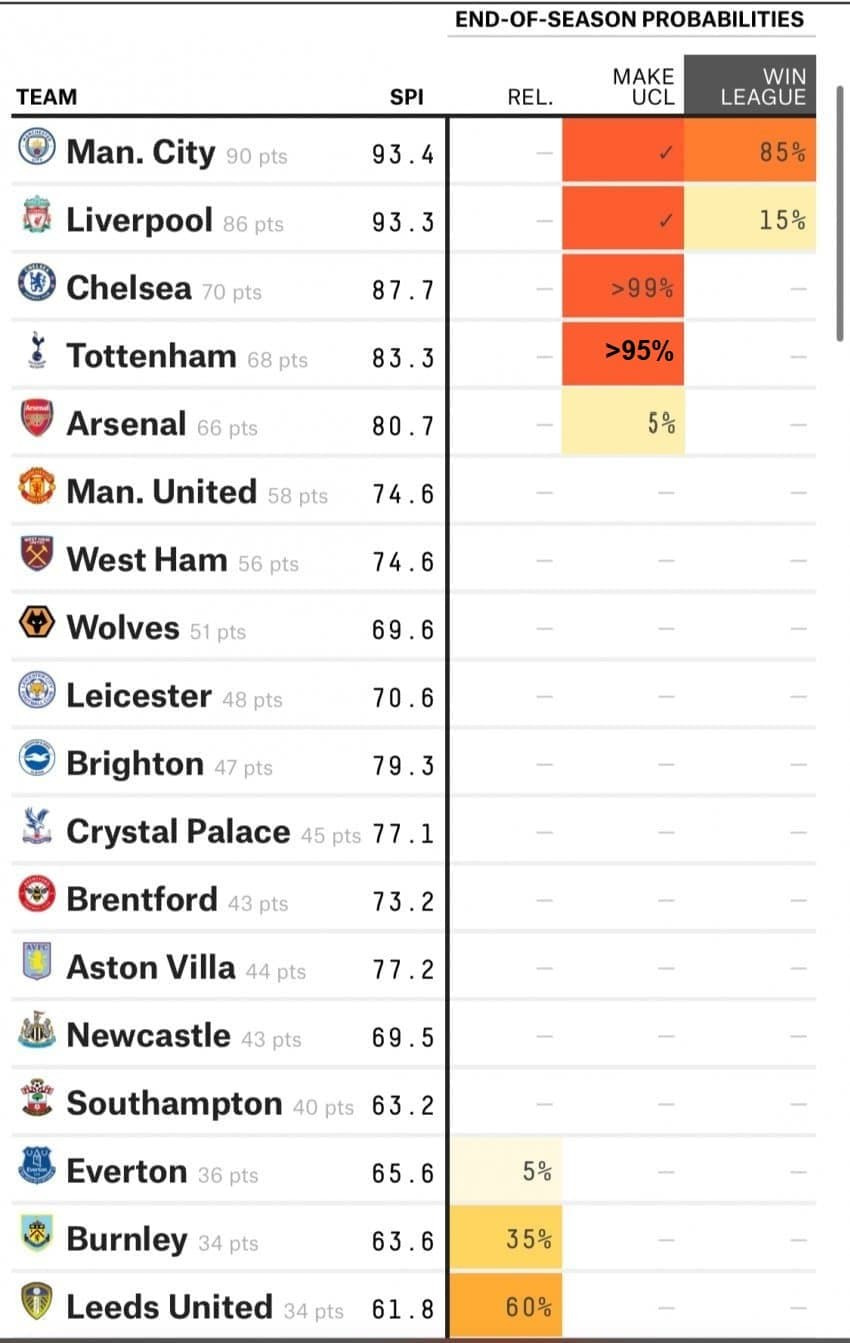Open the Crystal Palace team name

coord(178,831)
